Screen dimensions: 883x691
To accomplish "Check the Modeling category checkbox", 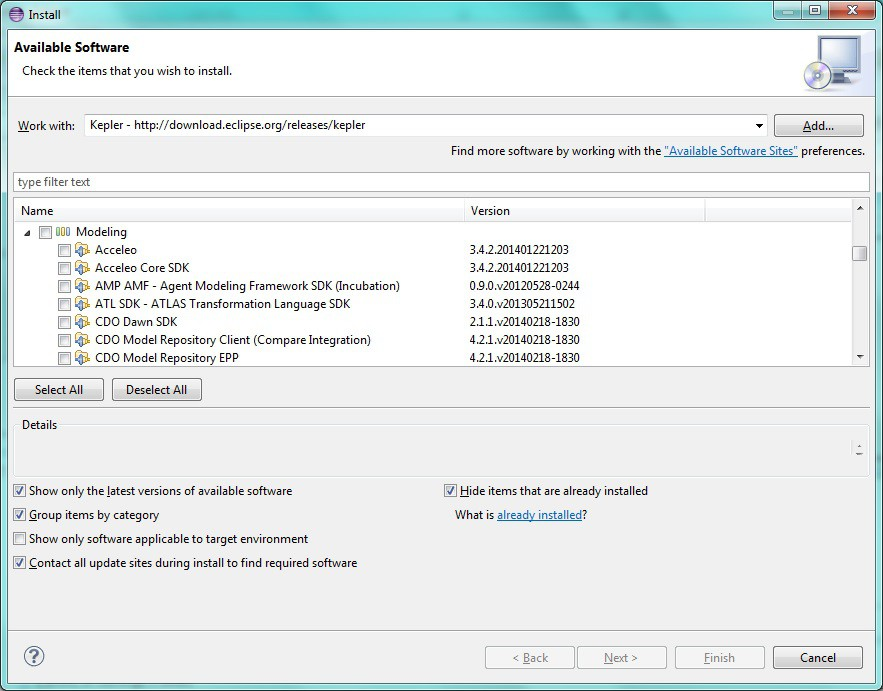I will click(45, 232).
